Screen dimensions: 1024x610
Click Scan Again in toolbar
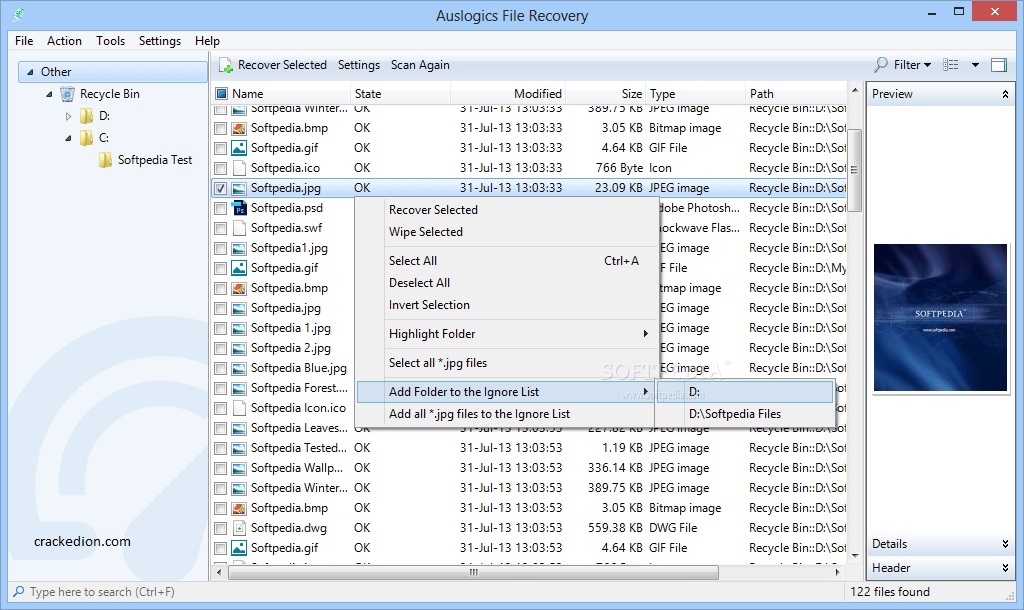coord(420,65)
